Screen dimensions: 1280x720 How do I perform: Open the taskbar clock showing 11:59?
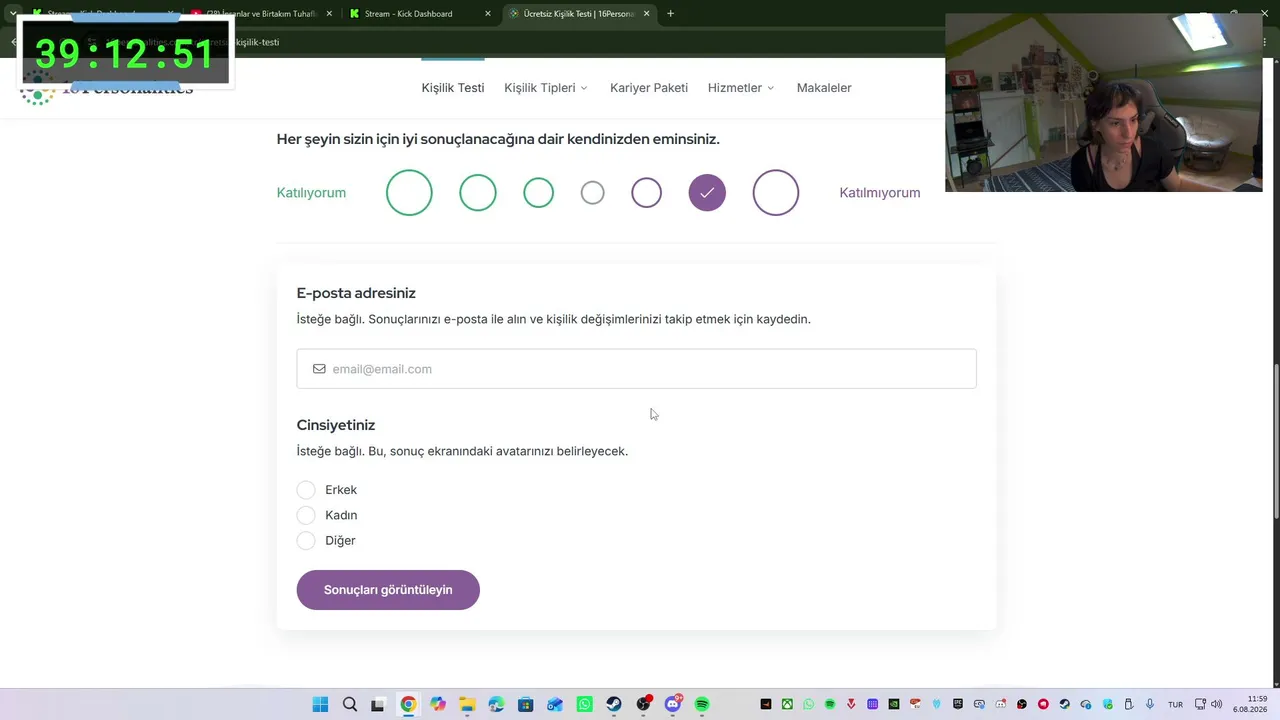coord(1249,704)
